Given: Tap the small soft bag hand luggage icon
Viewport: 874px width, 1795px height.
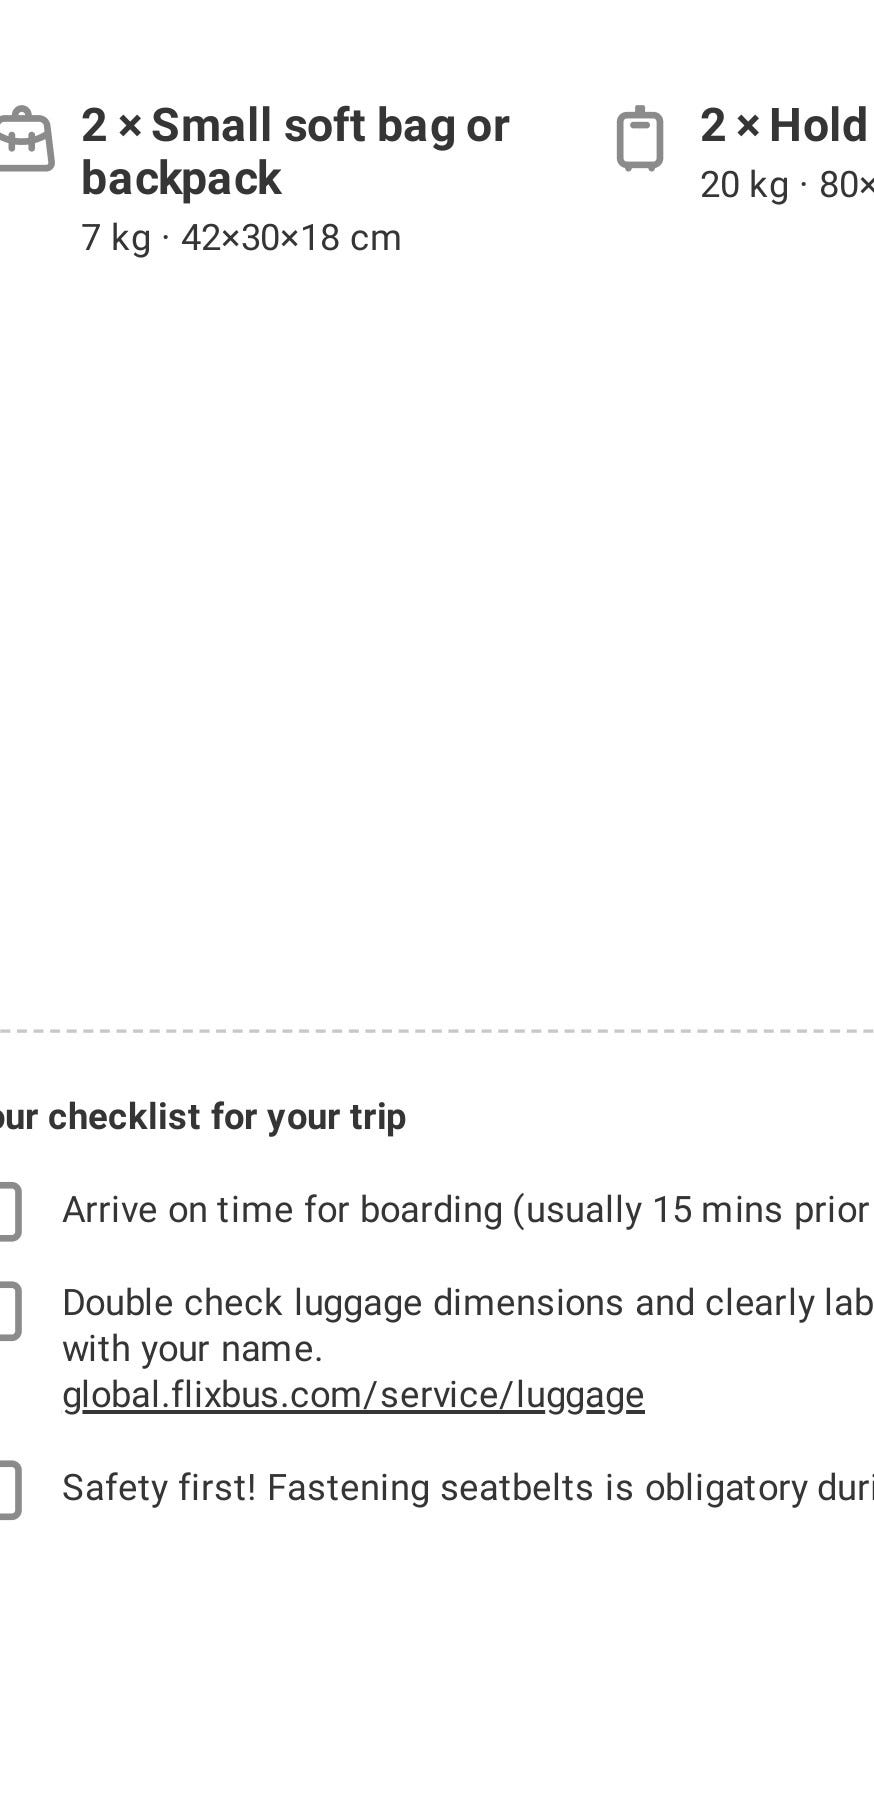Looking at the screenshot, I should pos(26,141).
